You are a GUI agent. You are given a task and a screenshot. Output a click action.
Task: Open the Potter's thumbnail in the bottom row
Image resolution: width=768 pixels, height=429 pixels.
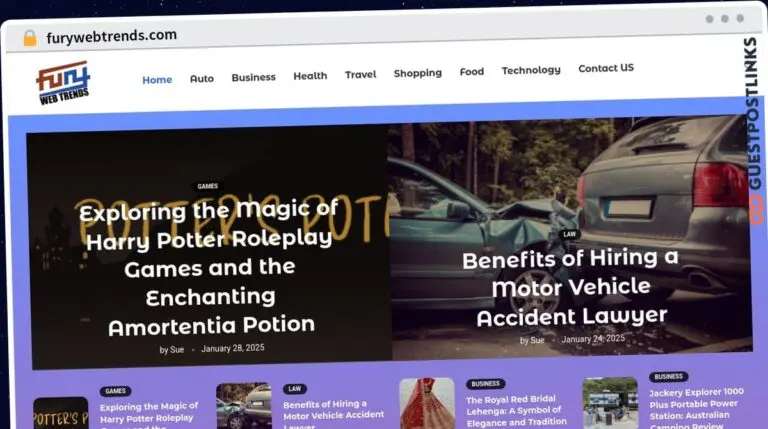tap(61, 413)
